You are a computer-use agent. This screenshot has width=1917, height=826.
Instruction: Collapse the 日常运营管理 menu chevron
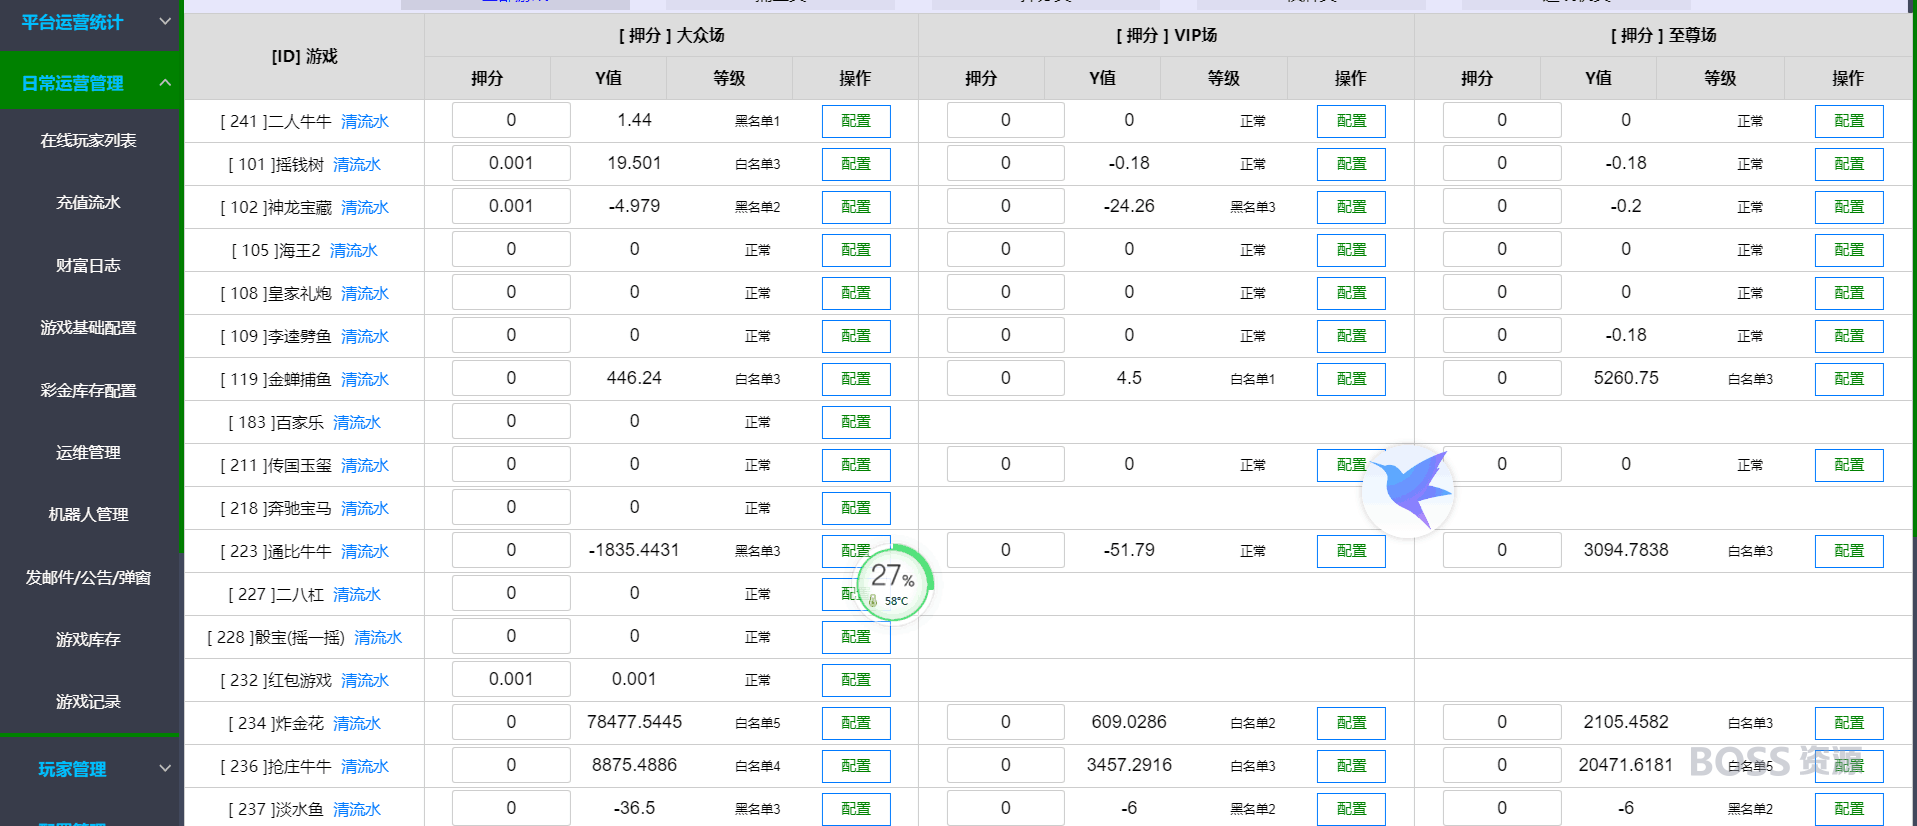click(x=165, y=83)
